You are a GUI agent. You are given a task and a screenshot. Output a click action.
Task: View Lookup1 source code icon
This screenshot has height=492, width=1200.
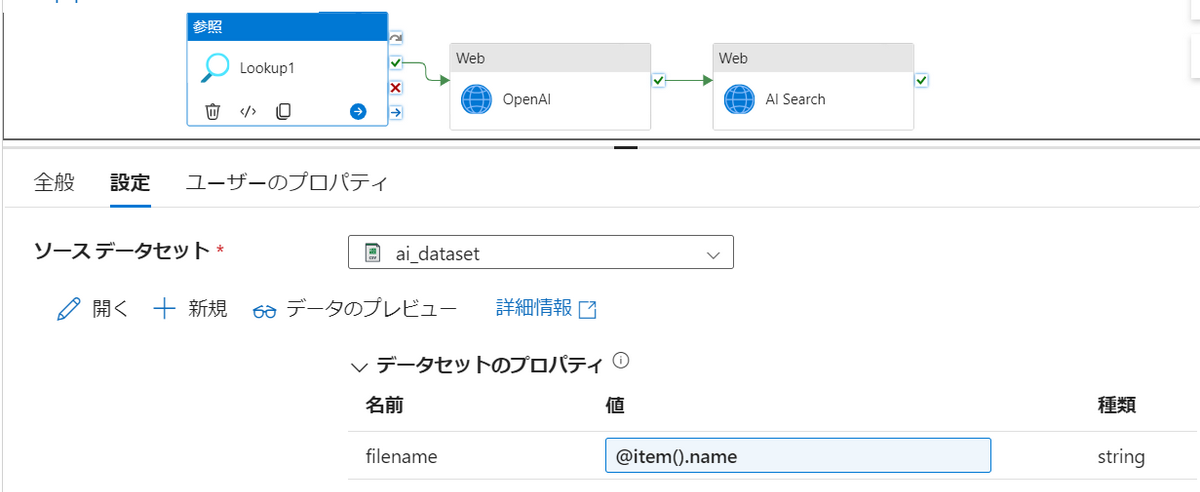(x=248, y=111)
